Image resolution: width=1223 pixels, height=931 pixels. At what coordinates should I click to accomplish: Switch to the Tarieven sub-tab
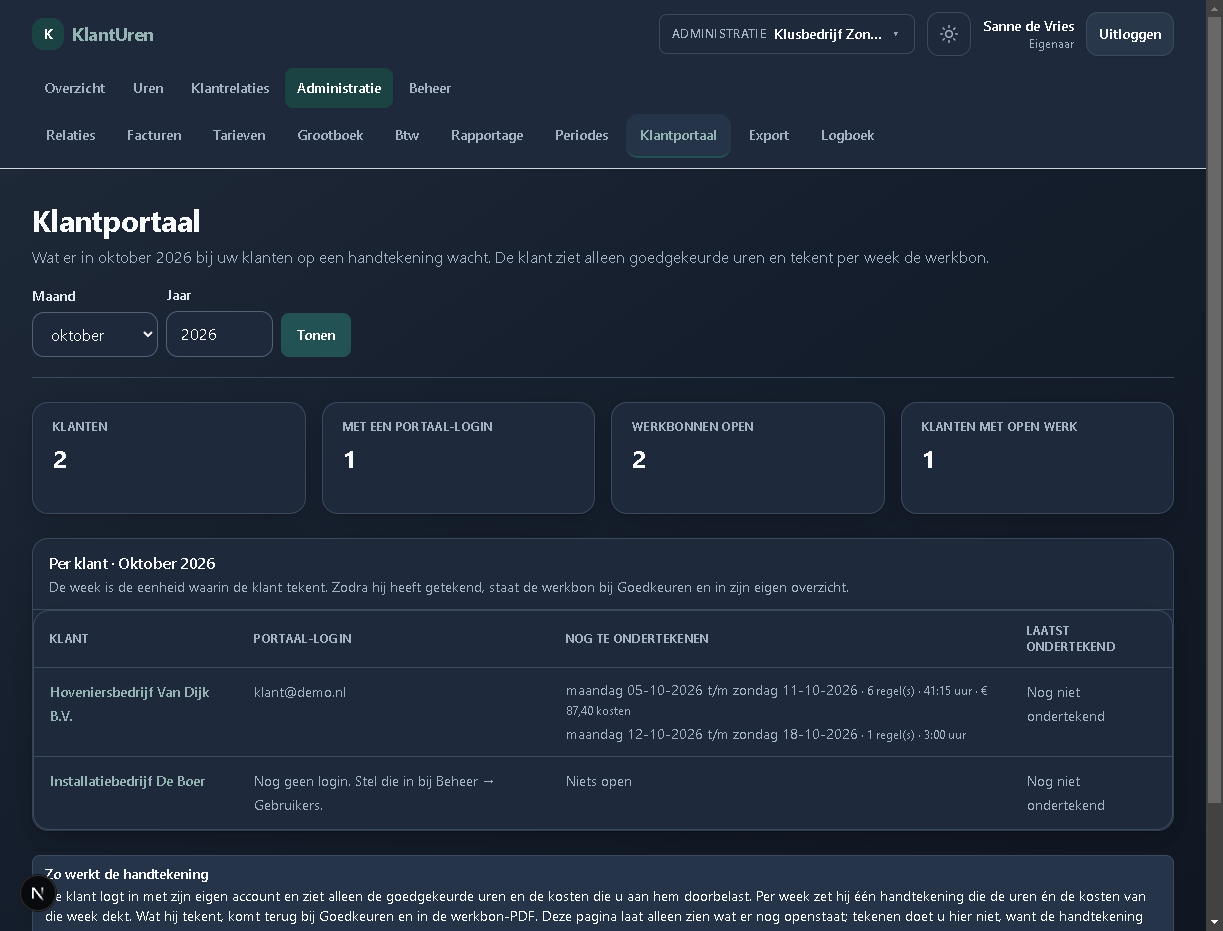coord(239,135)
